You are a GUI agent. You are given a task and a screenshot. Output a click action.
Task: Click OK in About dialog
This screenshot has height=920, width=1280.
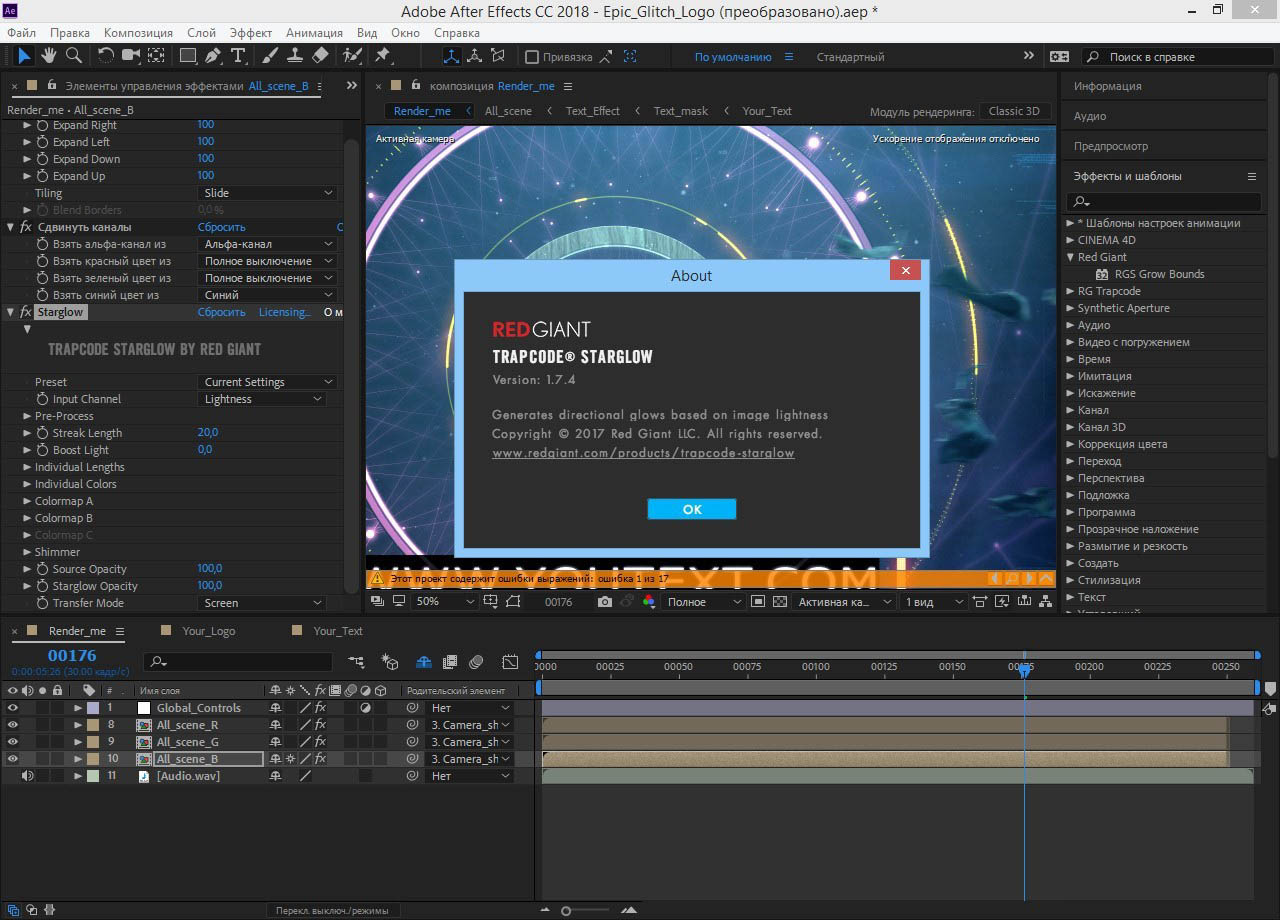pyautogui.click(x=692, y=509)
